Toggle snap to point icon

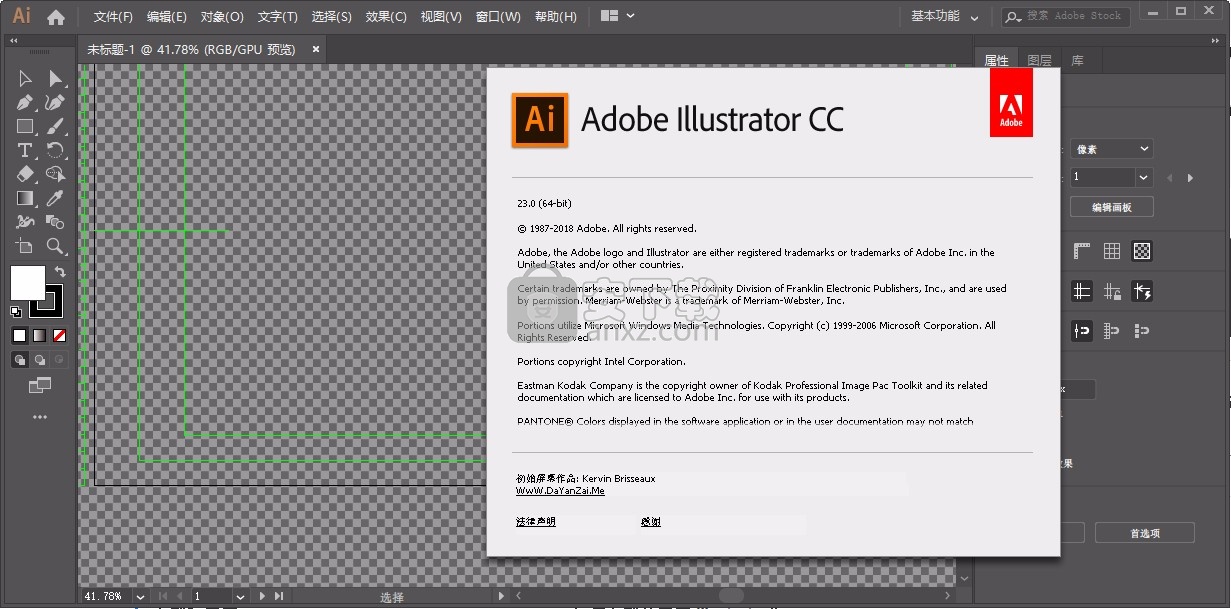coord(1081,331)
